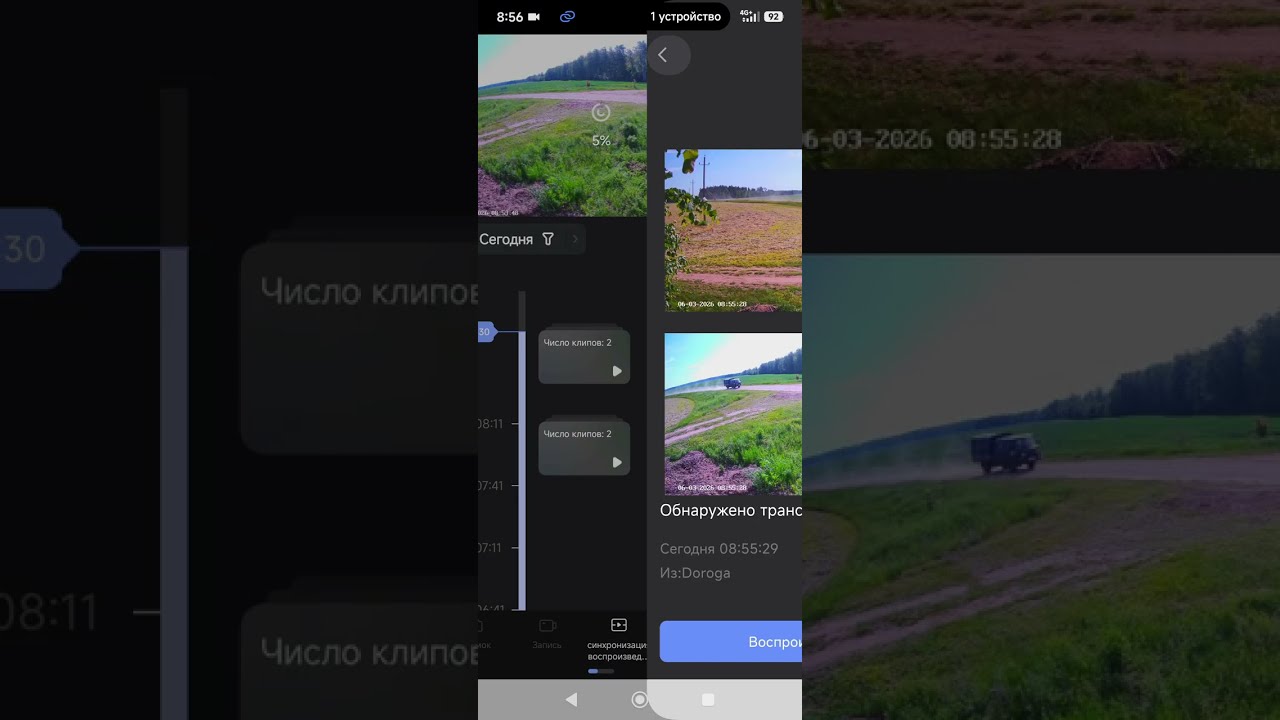
Task: Select the 08:11 time label on timeline
Action: point(490,424)
